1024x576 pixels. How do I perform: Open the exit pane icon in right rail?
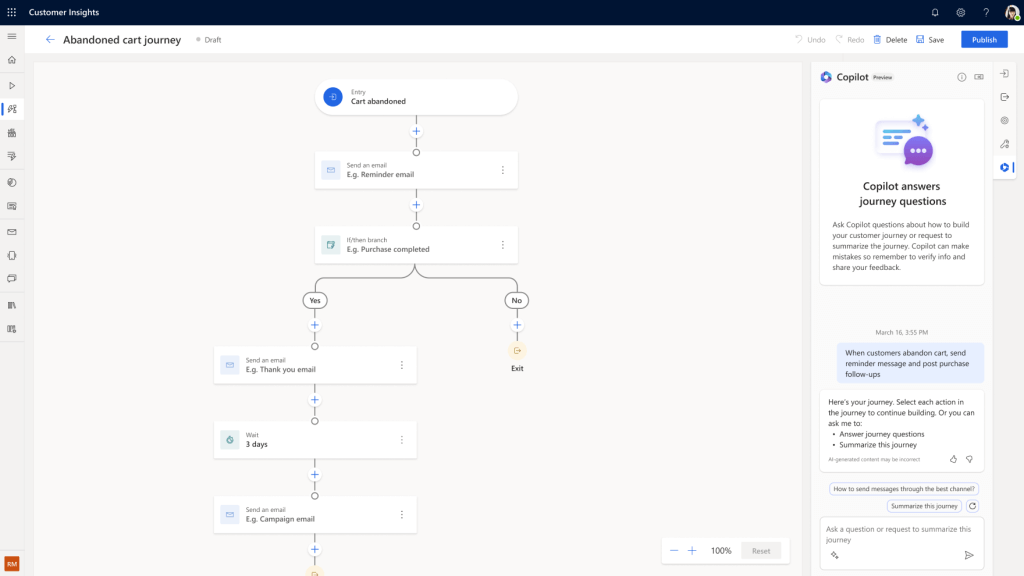1004,97
